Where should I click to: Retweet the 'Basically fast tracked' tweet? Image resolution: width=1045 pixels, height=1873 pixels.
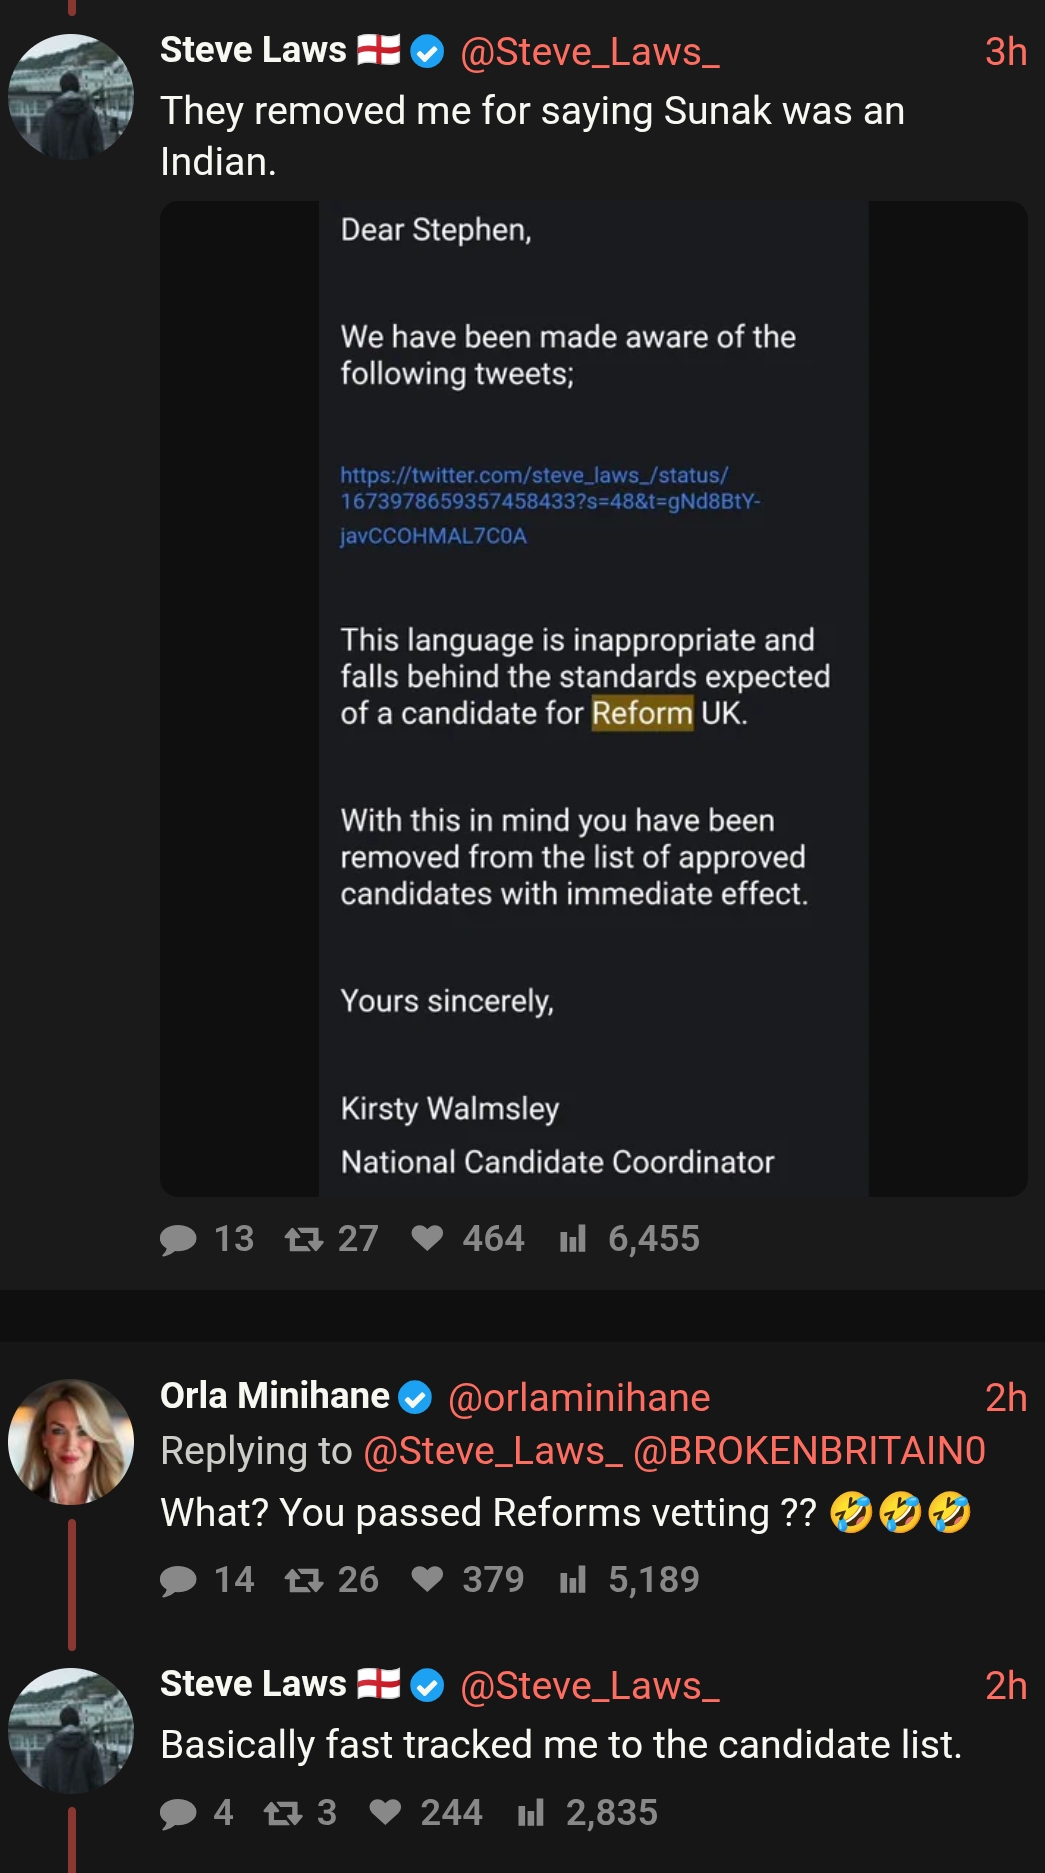283,1814
